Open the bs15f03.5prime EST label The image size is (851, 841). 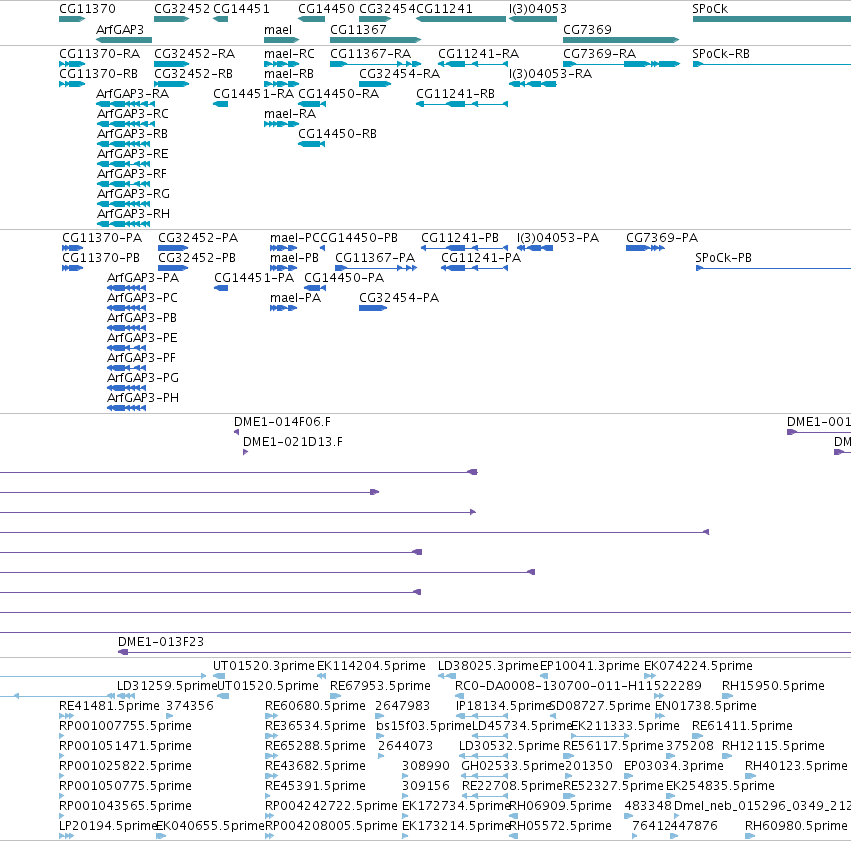[x=423, y=727]
